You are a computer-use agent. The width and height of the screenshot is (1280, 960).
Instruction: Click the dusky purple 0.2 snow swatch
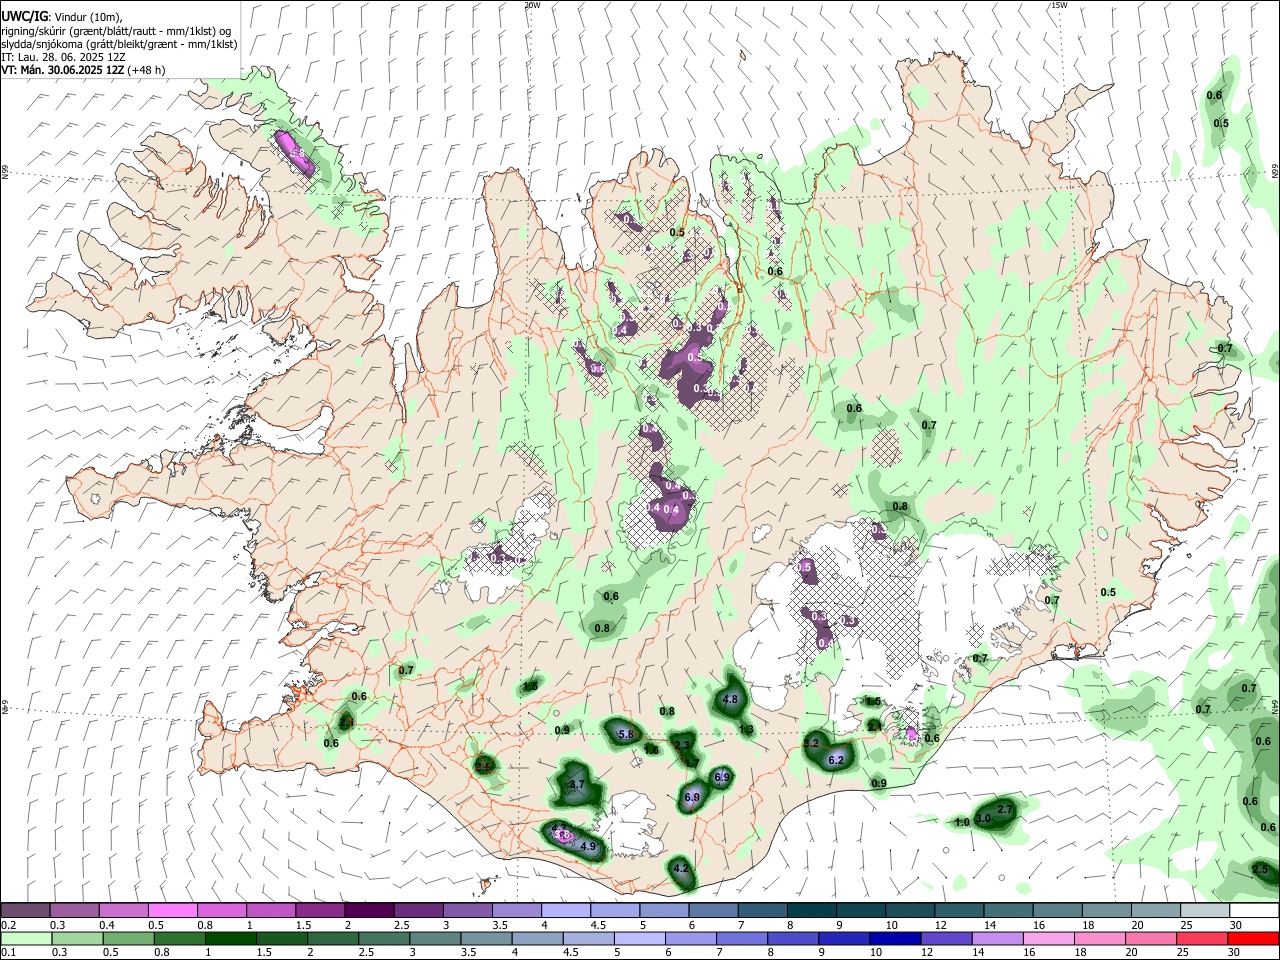[25, 910]
